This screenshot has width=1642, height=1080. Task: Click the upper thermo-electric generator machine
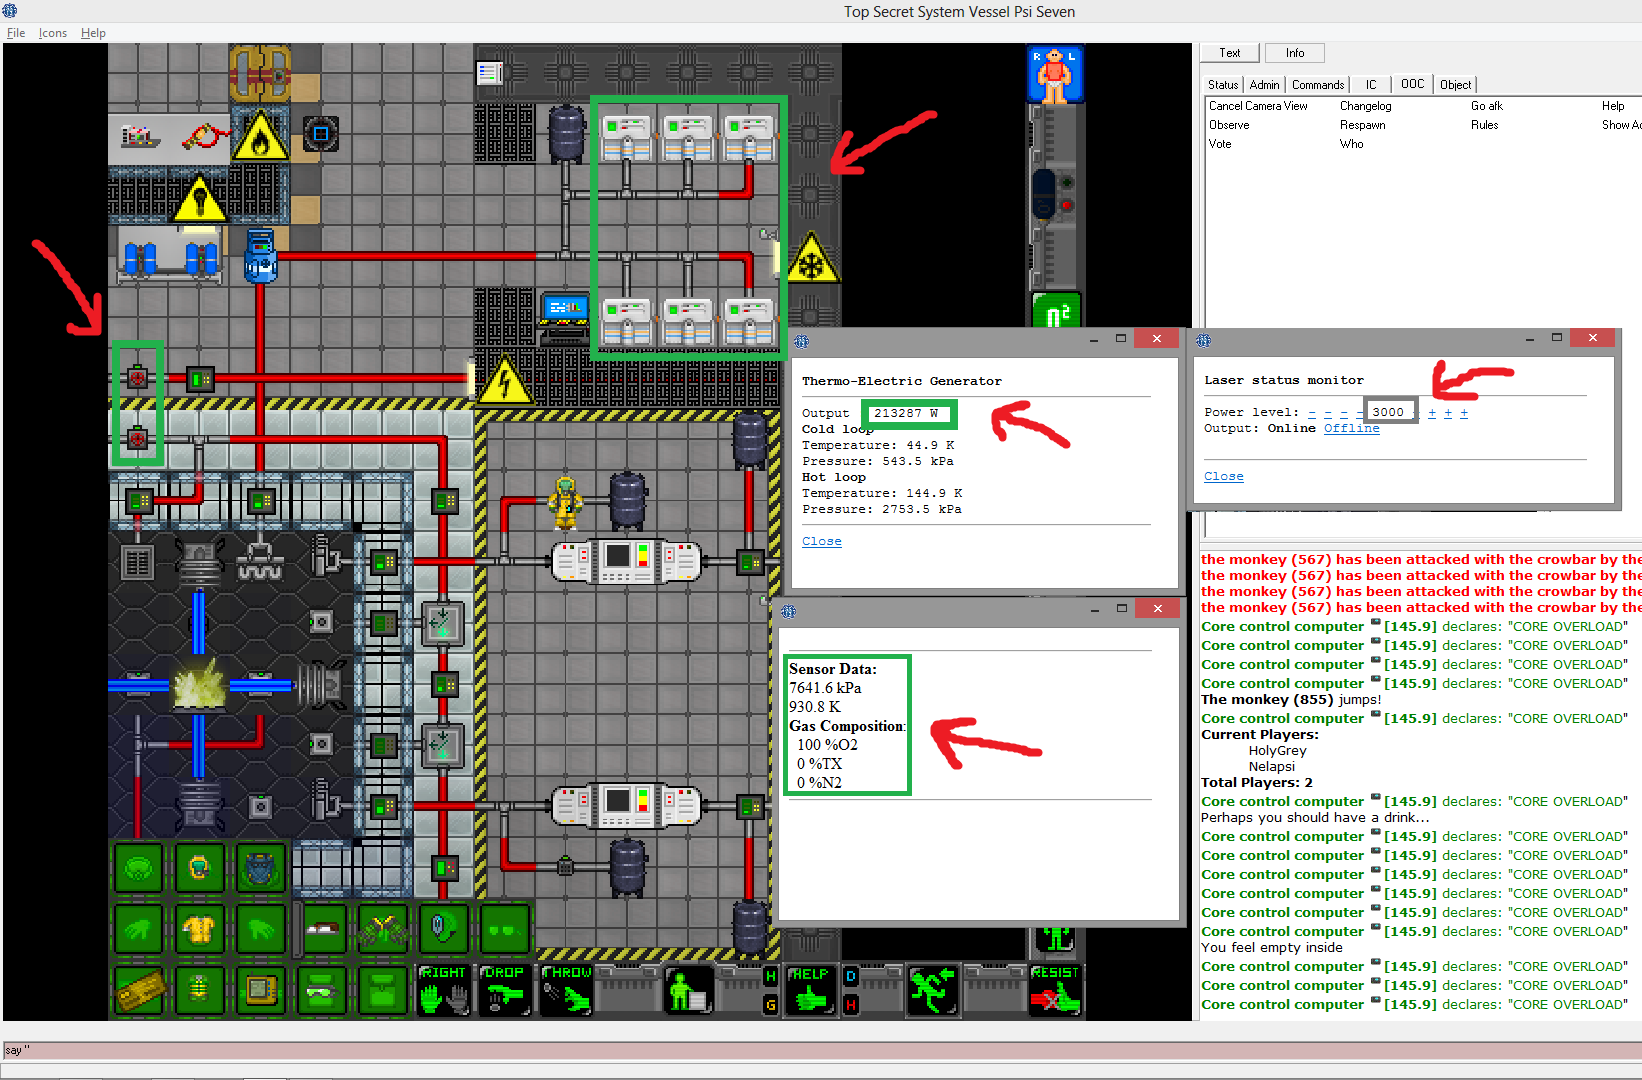627,562
